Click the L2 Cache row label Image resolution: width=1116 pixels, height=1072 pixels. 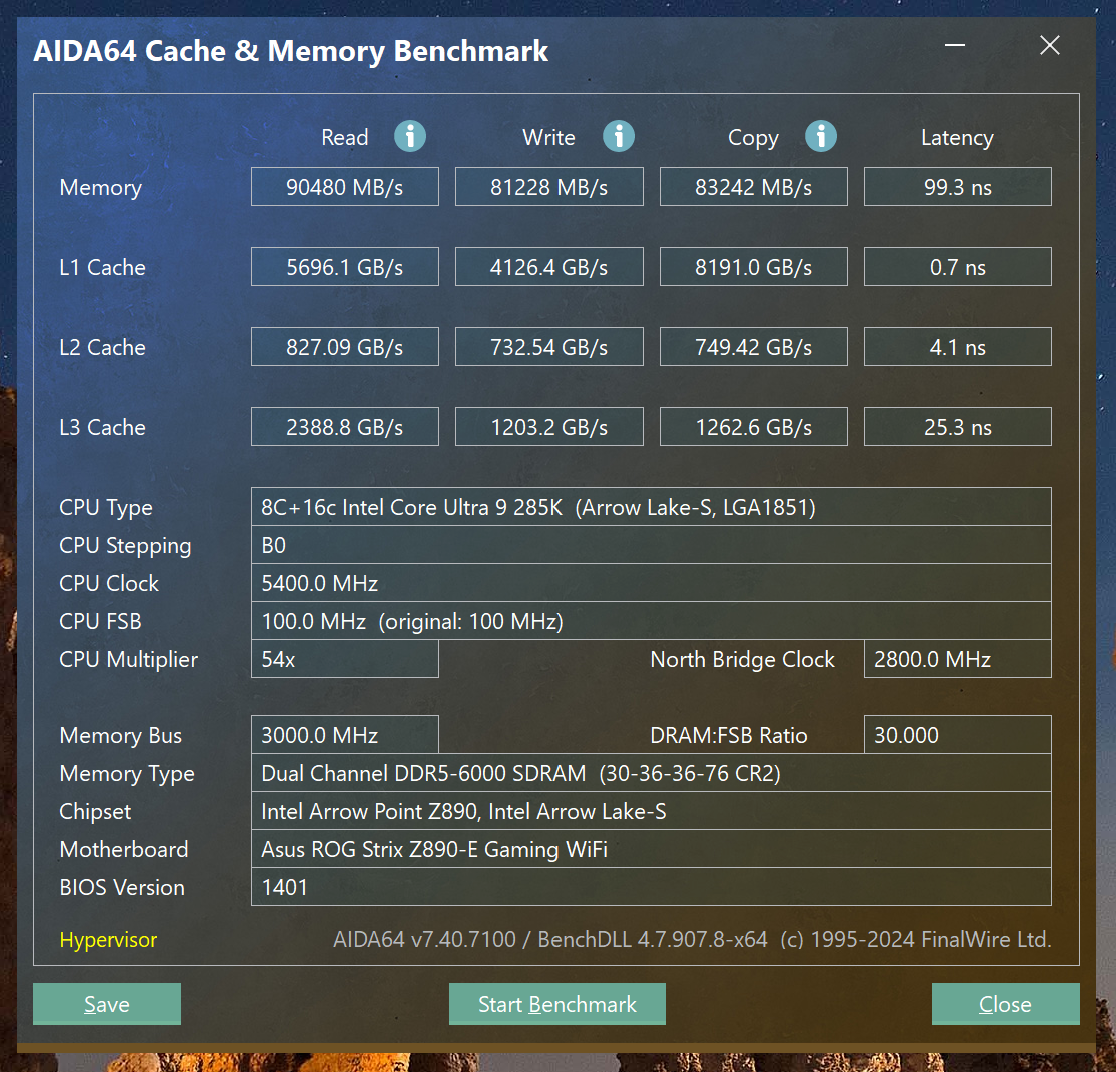102,347
